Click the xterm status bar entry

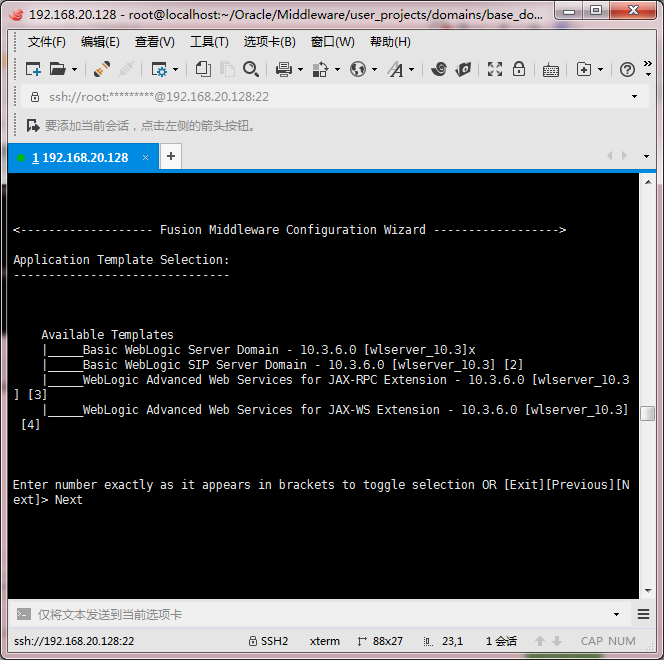coord(324,641)
